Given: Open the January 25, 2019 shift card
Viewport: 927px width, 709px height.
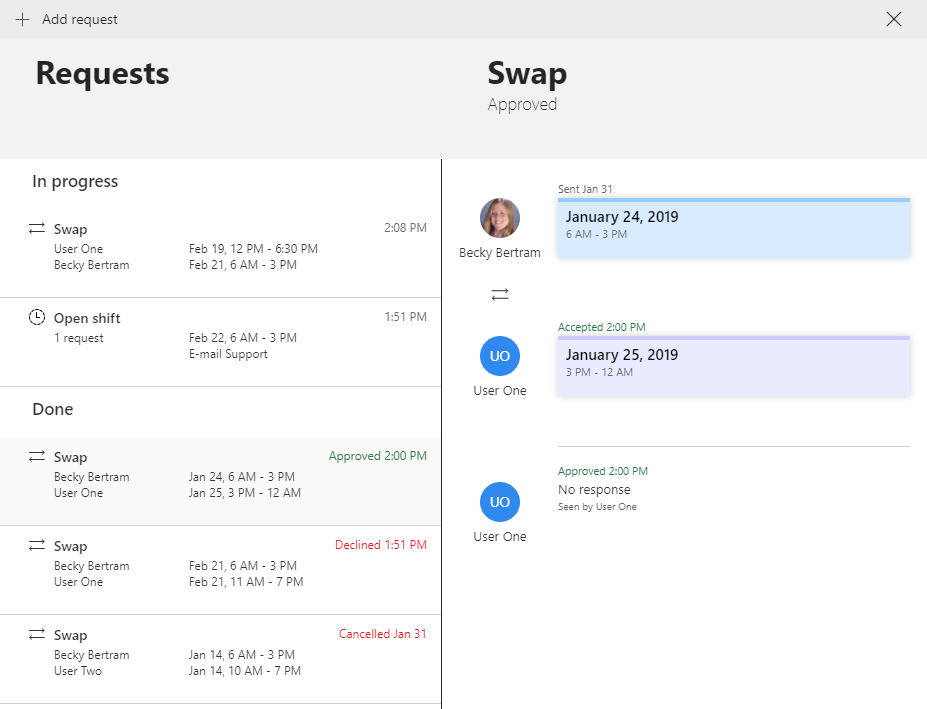Looking at the screenshot, I should click(733, 366).
